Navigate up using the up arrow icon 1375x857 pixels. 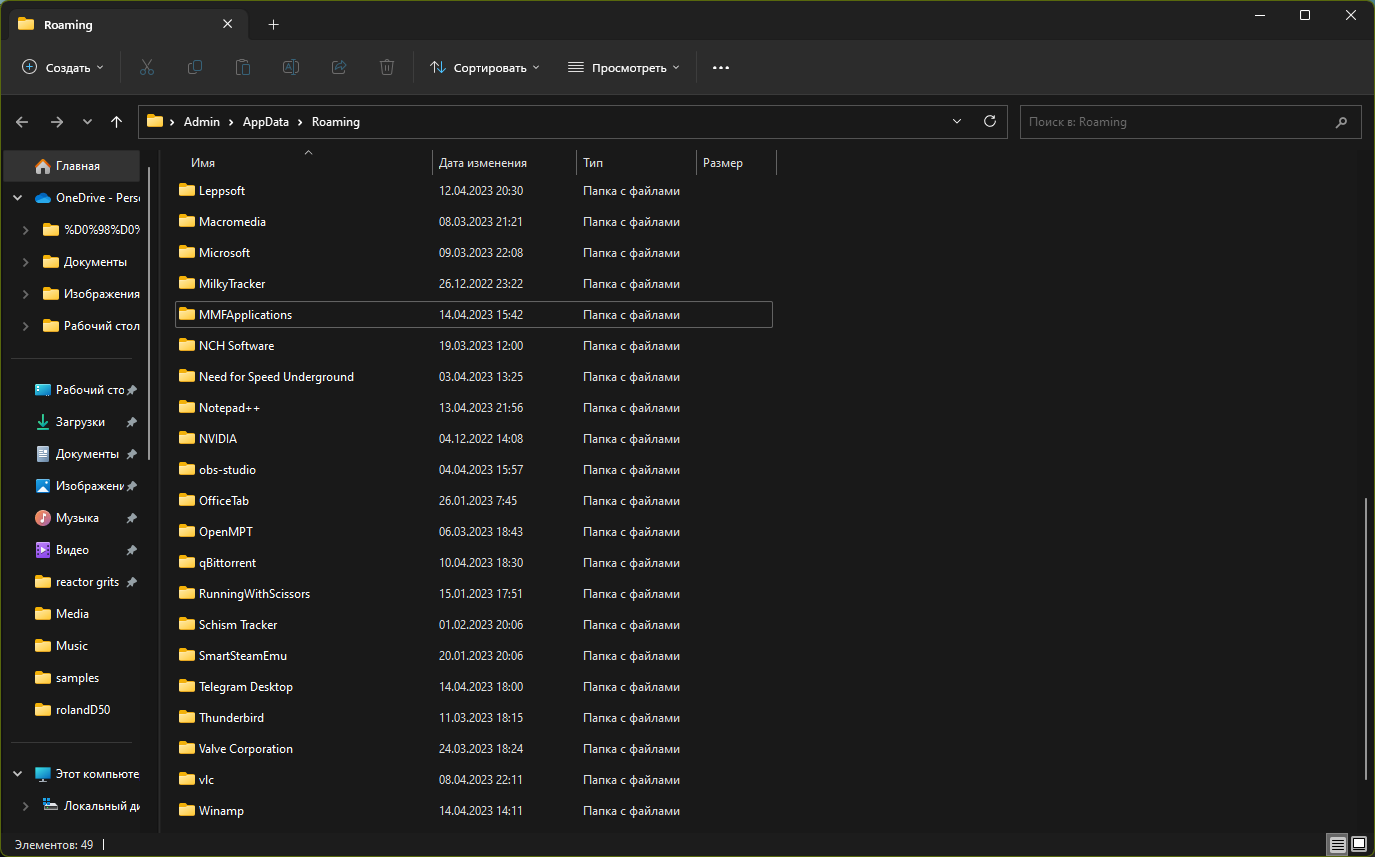[116, 121]
